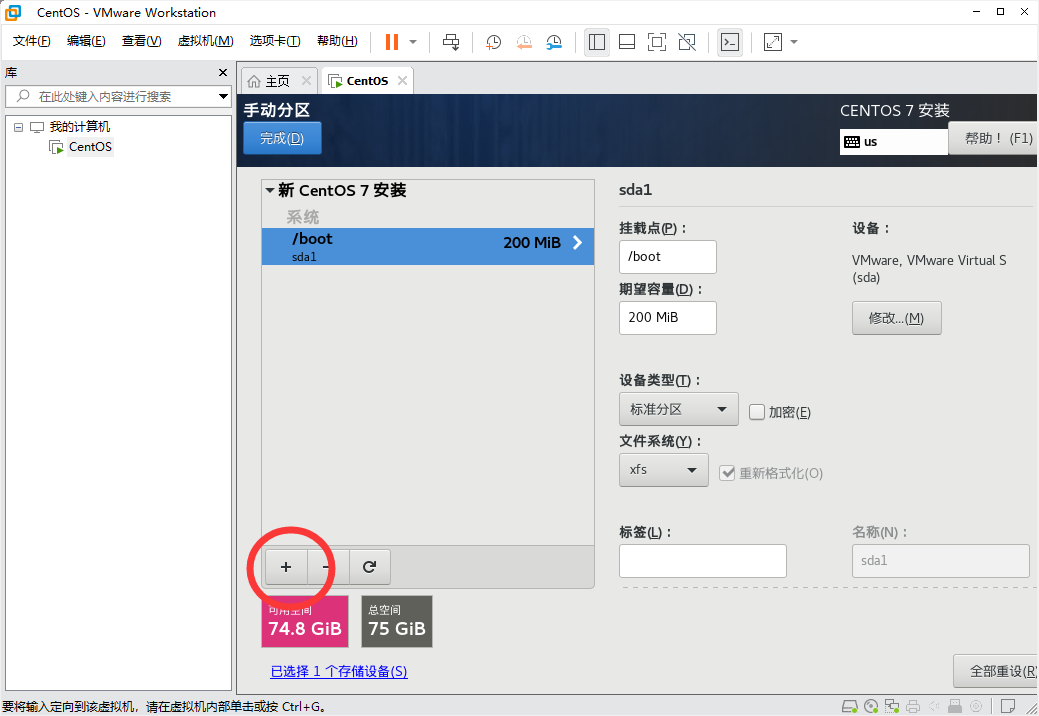Click the library search input field
The image size is (1039, 716).
[x=113, y=96]
